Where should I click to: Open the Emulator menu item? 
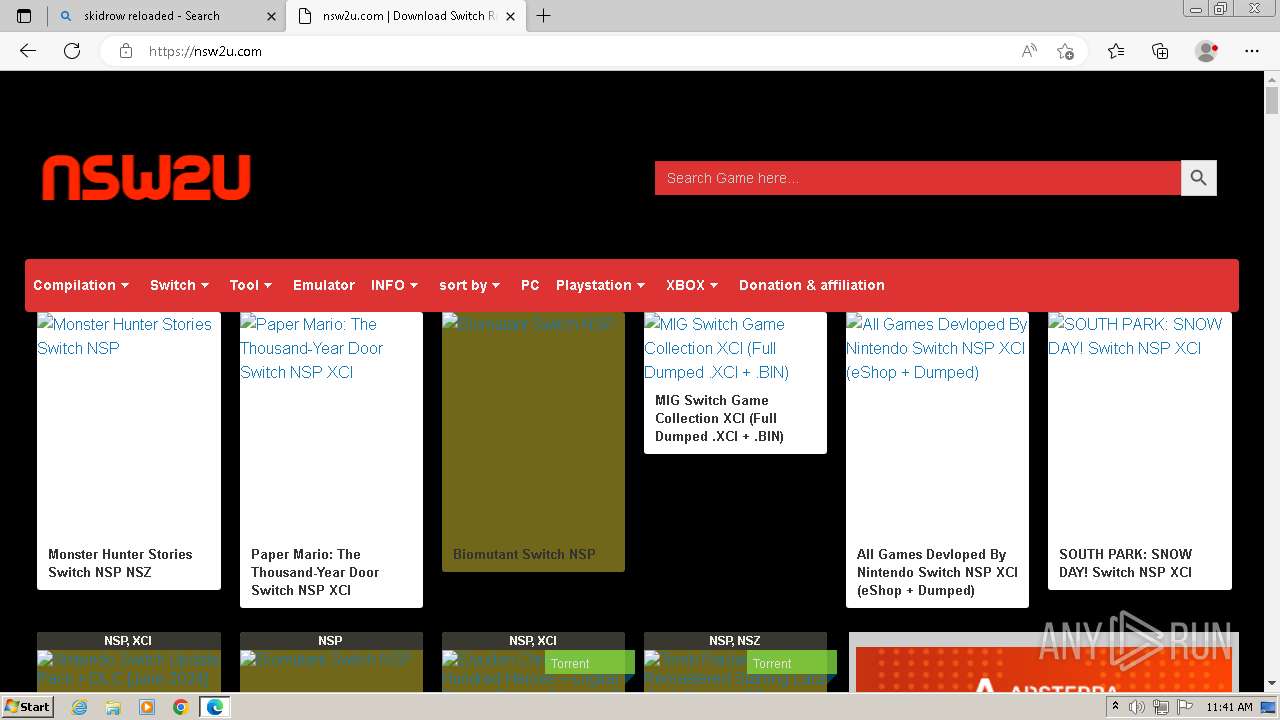tap(324, 285)
